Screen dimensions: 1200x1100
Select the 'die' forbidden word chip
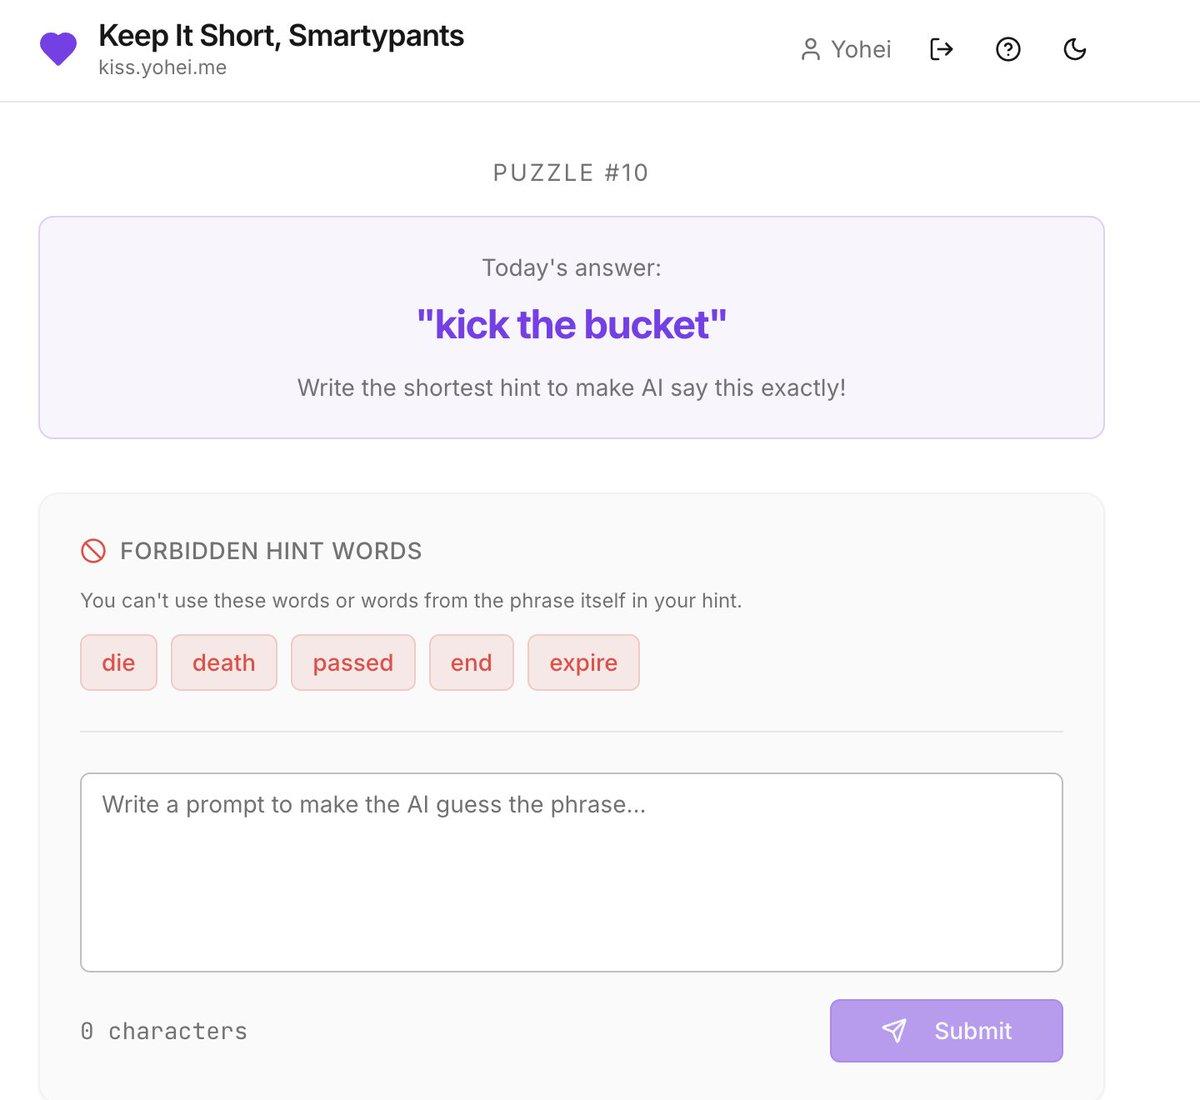(x=118, y=662)
